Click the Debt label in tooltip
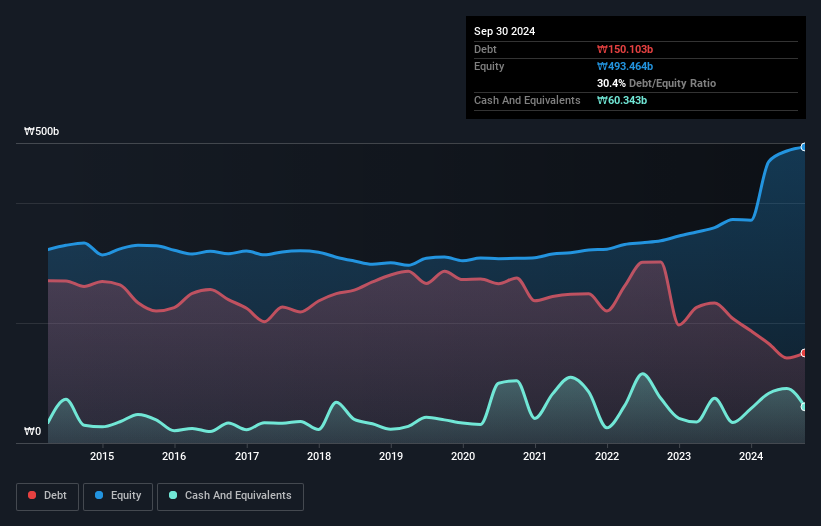This screenshot has height=526, width=821. pos(485,49)
